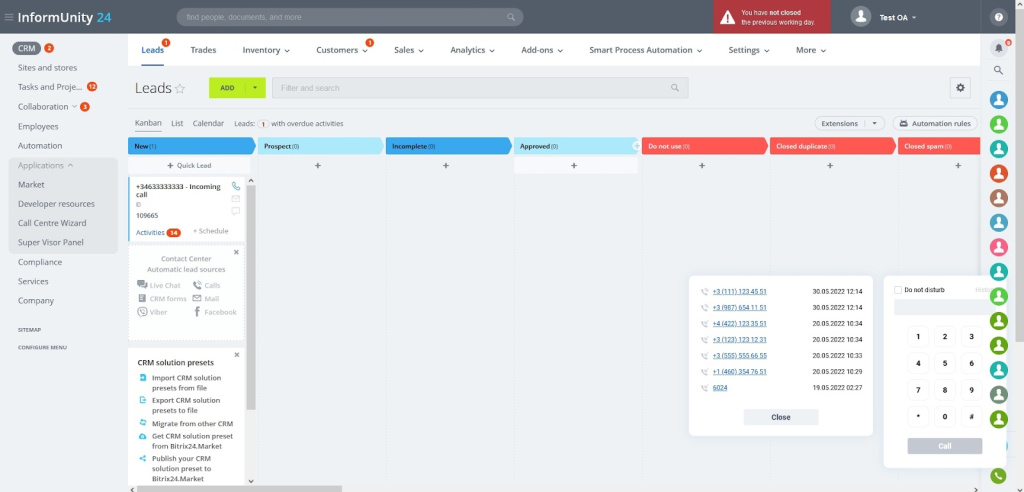1024x492 pixels.
Task: Click the phone icon on the lead card
Action: click(236, 186)
